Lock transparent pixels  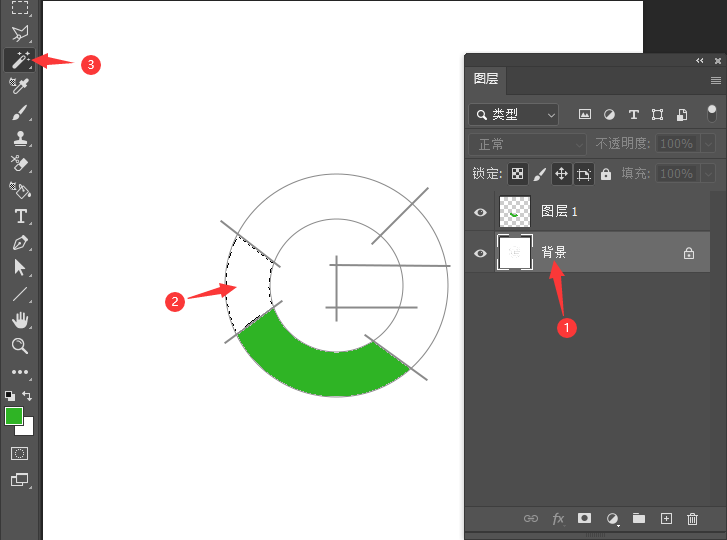point(517,174)
